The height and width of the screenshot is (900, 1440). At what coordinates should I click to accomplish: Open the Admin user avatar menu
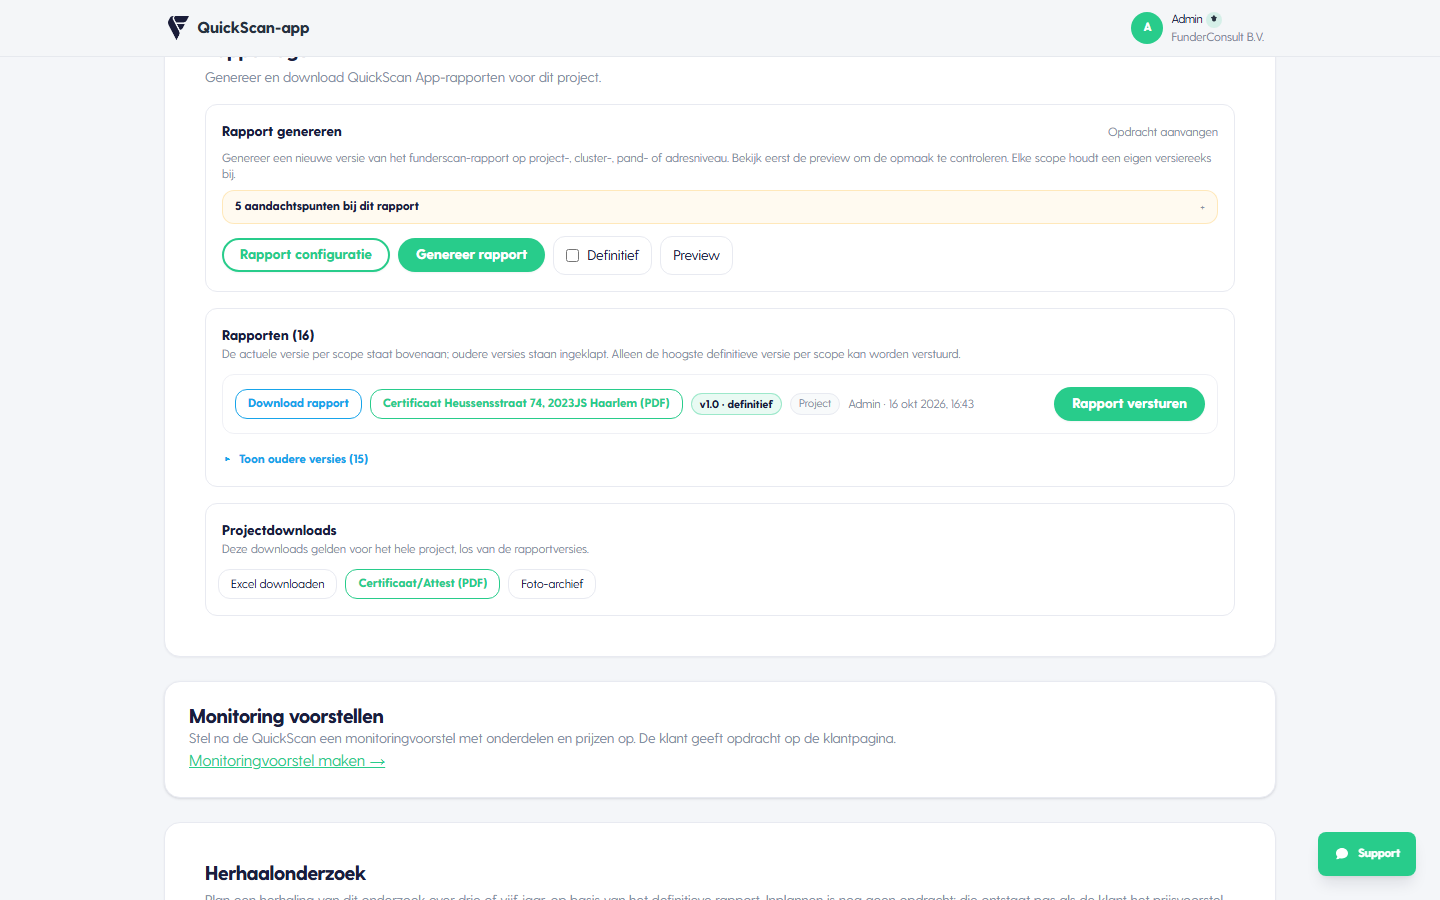coord(1147,28)
